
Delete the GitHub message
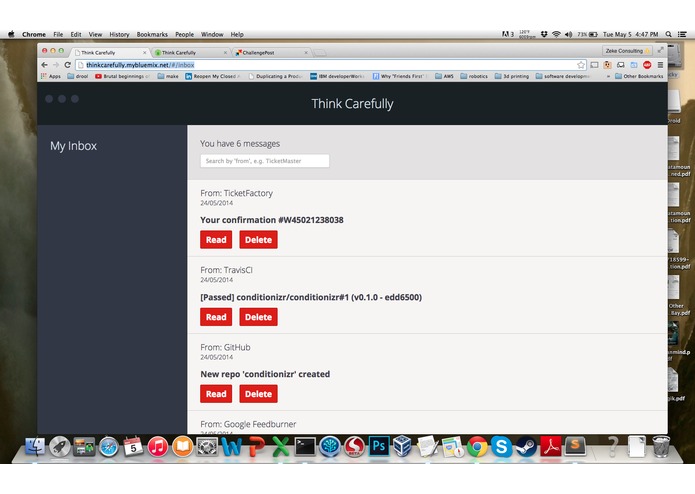tap(258, 394)
